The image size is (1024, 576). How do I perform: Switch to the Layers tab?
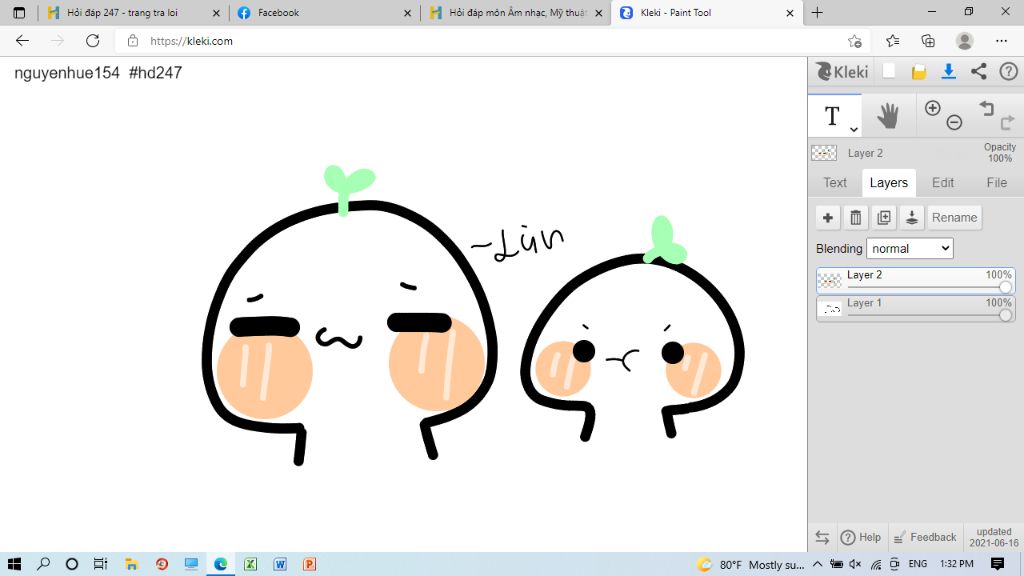point(888,183)
